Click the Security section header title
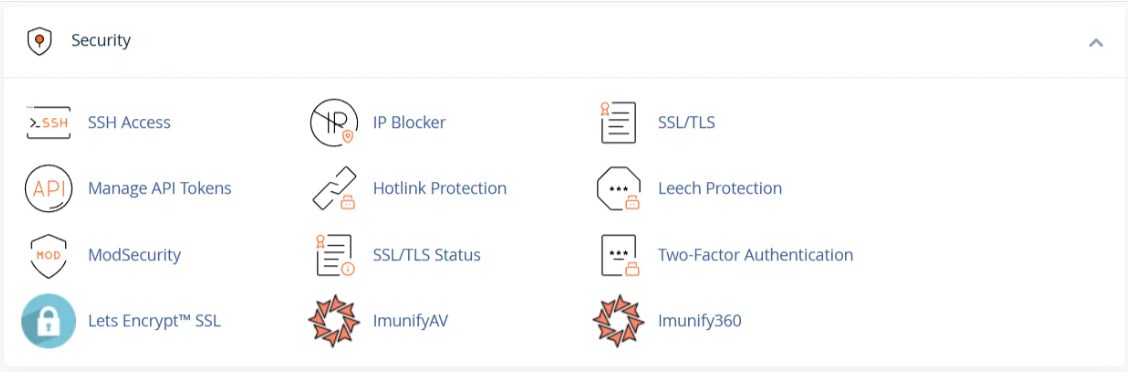Viewport: 1128px width, 373px height. pos(101,40)
